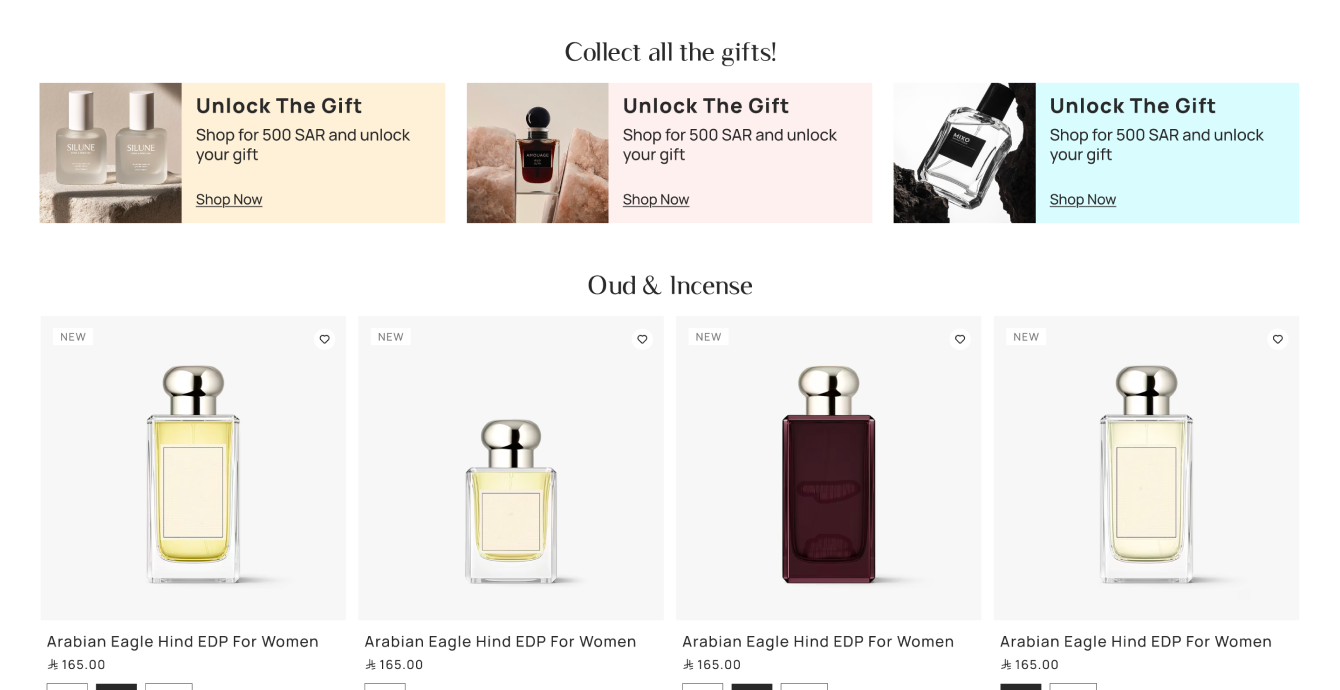Click the Amouage red bottle gift image
This screenshot has width=1340, height=690.
(x=538, y=153)
